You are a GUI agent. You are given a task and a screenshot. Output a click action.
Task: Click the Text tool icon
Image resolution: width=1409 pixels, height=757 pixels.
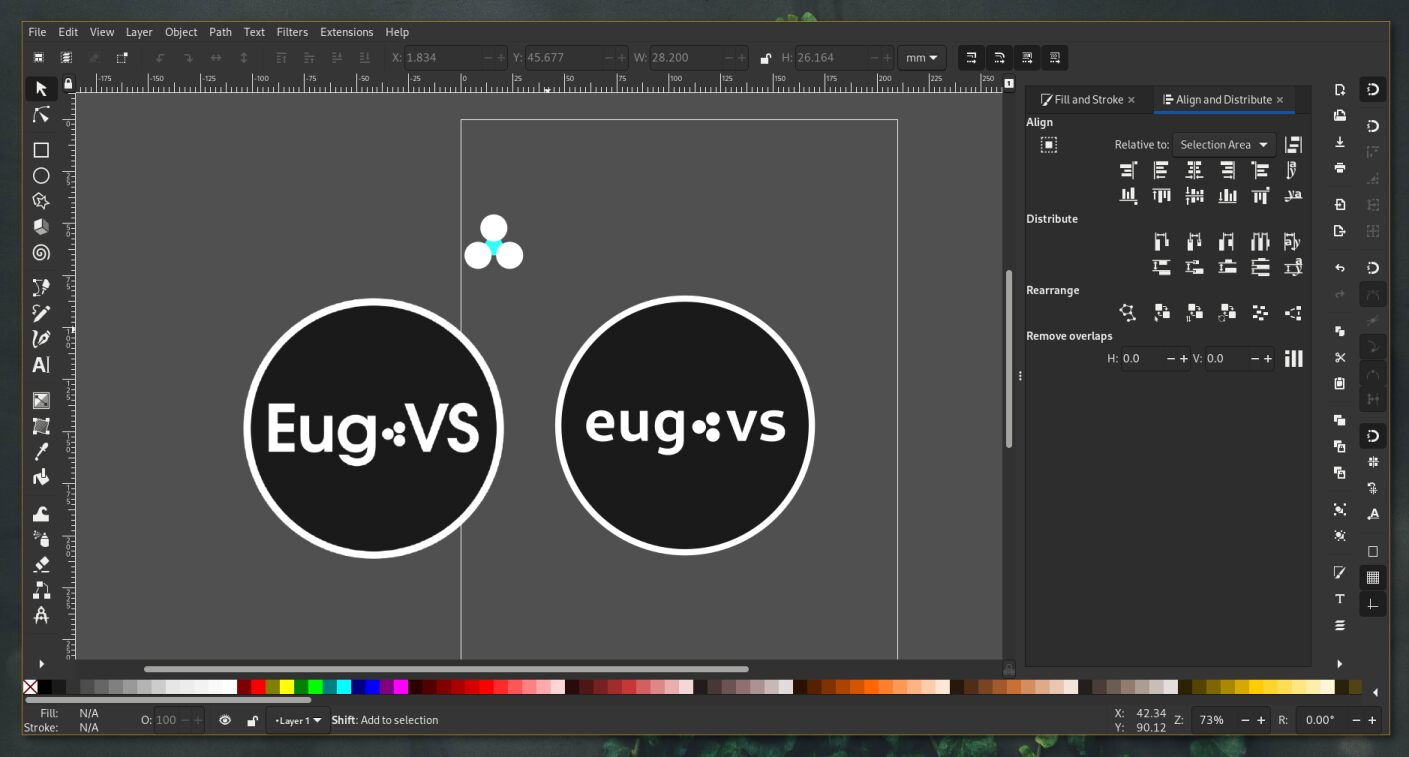tap(41, 365)
